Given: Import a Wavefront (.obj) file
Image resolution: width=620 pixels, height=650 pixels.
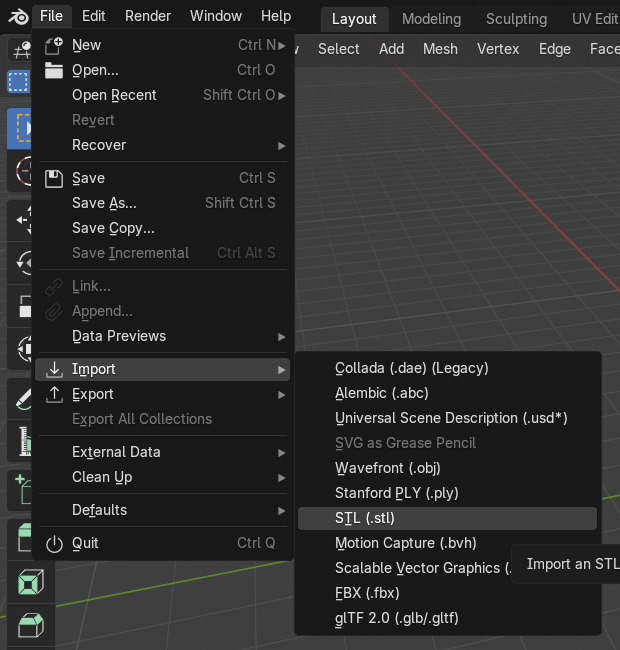Looking at the screenshot, I should tap(448, 468).
